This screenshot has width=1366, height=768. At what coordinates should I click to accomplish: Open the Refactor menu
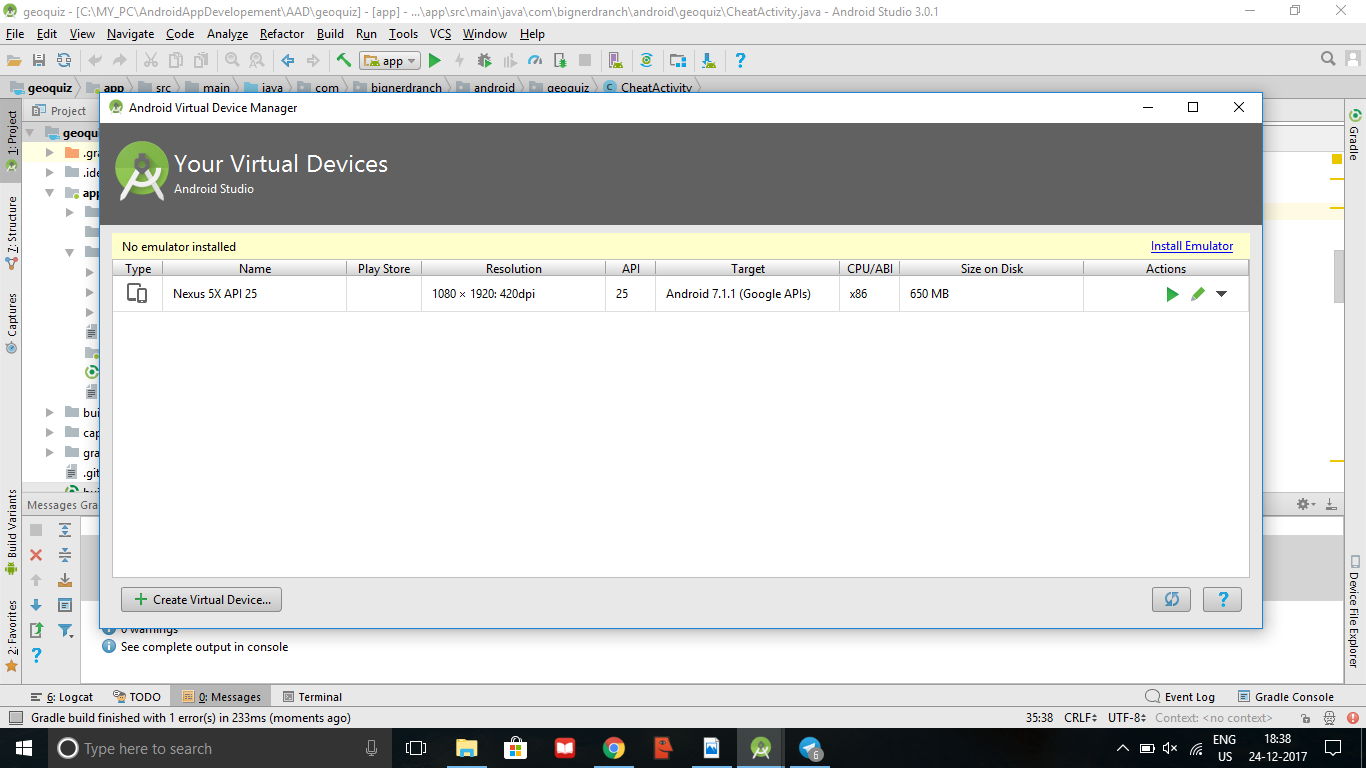282,34
